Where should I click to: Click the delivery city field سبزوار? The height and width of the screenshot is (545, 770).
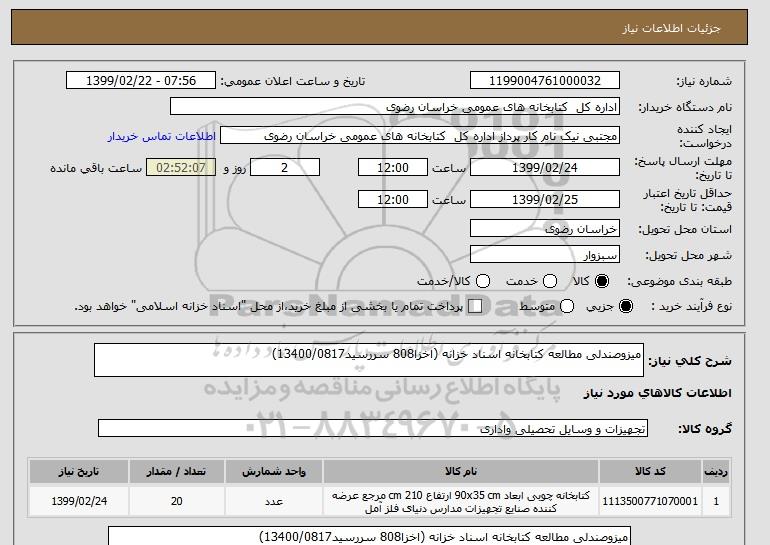coord(545,254)
